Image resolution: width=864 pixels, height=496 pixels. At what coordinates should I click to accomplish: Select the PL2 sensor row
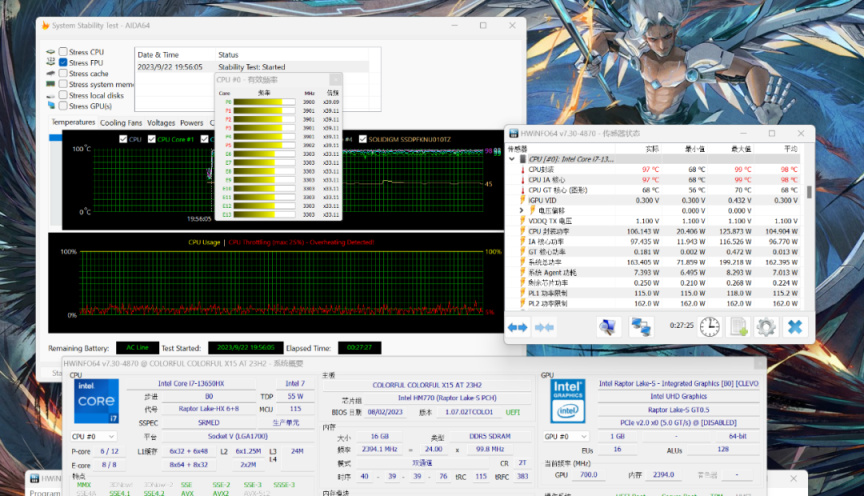[x=654, y=304]
